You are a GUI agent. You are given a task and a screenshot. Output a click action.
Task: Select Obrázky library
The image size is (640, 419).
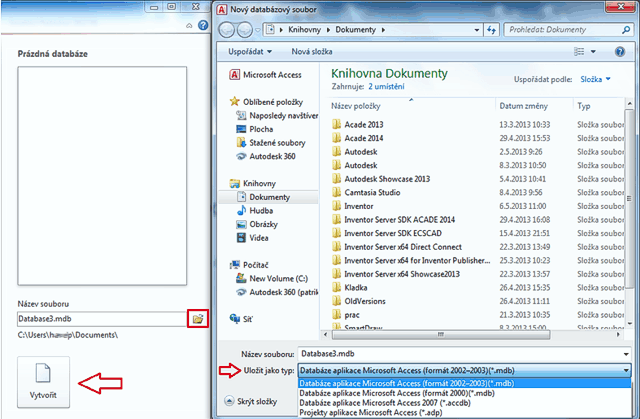[x=257, y=224]
